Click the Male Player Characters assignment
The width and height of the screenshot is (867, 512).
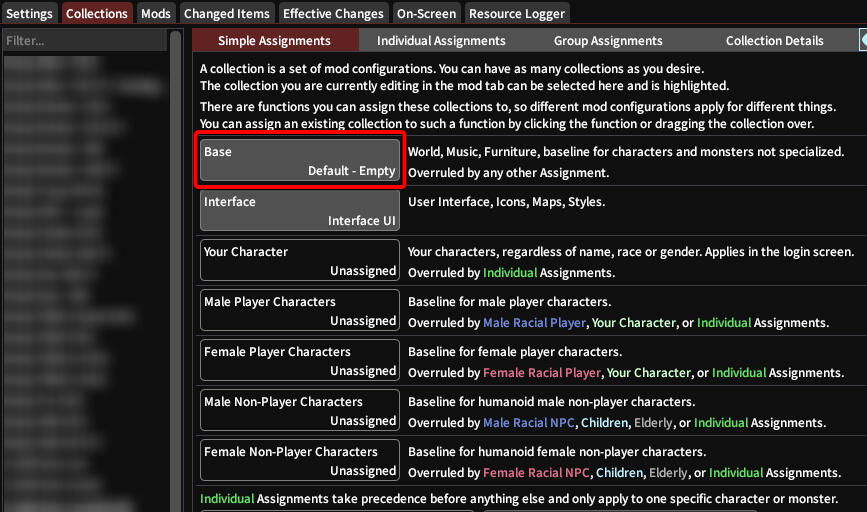[300, 310]
